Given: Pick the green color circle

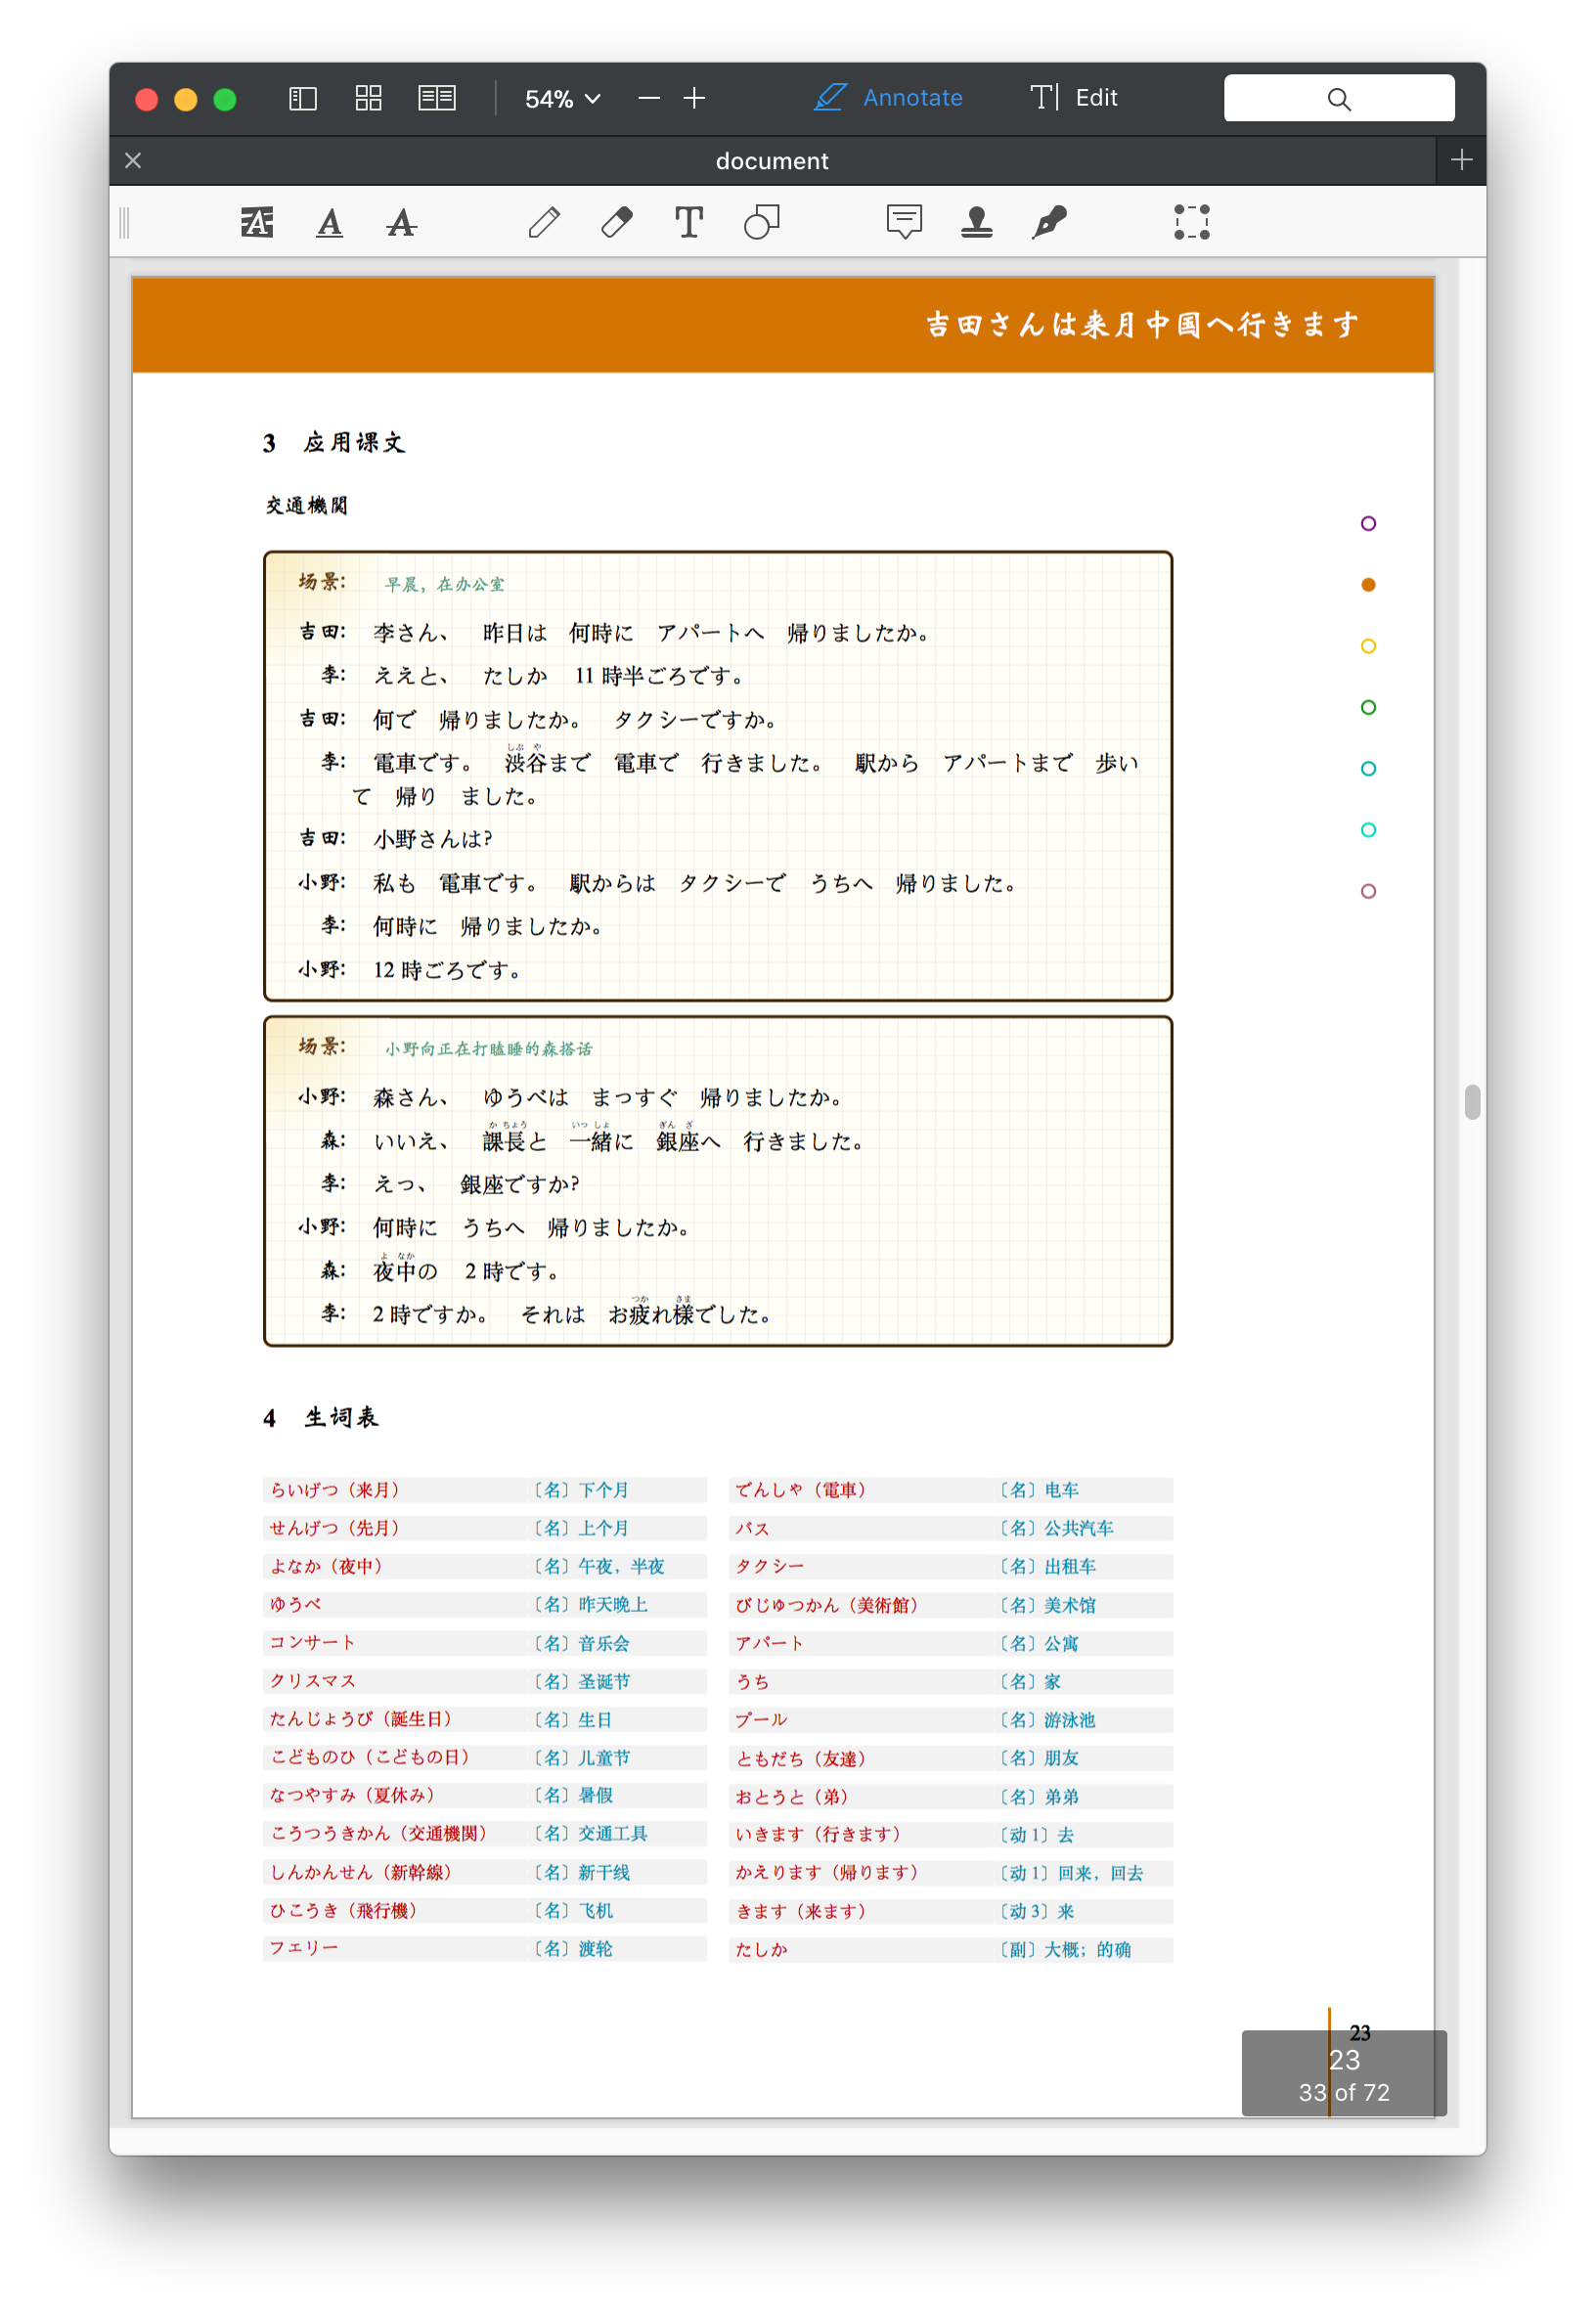Looking at the screenshot, I should pos(1368,707).
